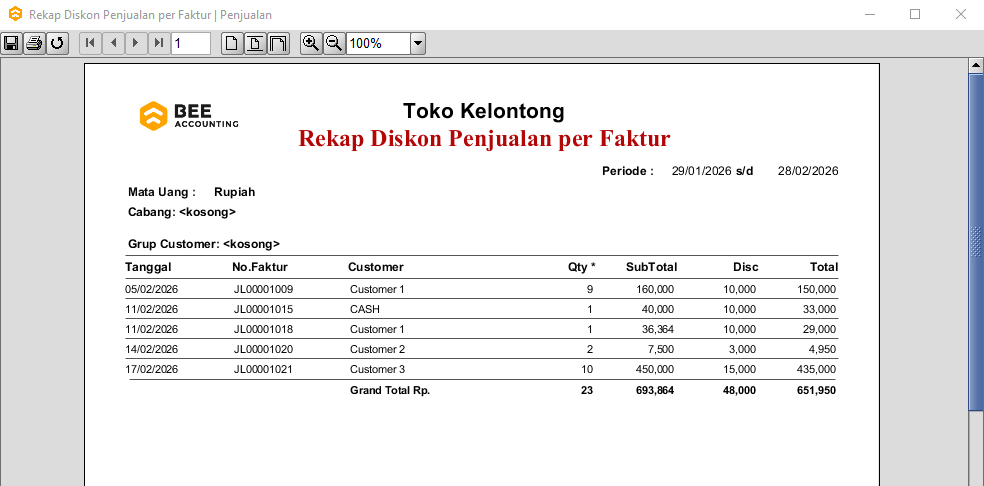The height and width of the screenshot is (486, 984).
Task: Click the 'Customer 3' cell
Action: pos(378,369)
